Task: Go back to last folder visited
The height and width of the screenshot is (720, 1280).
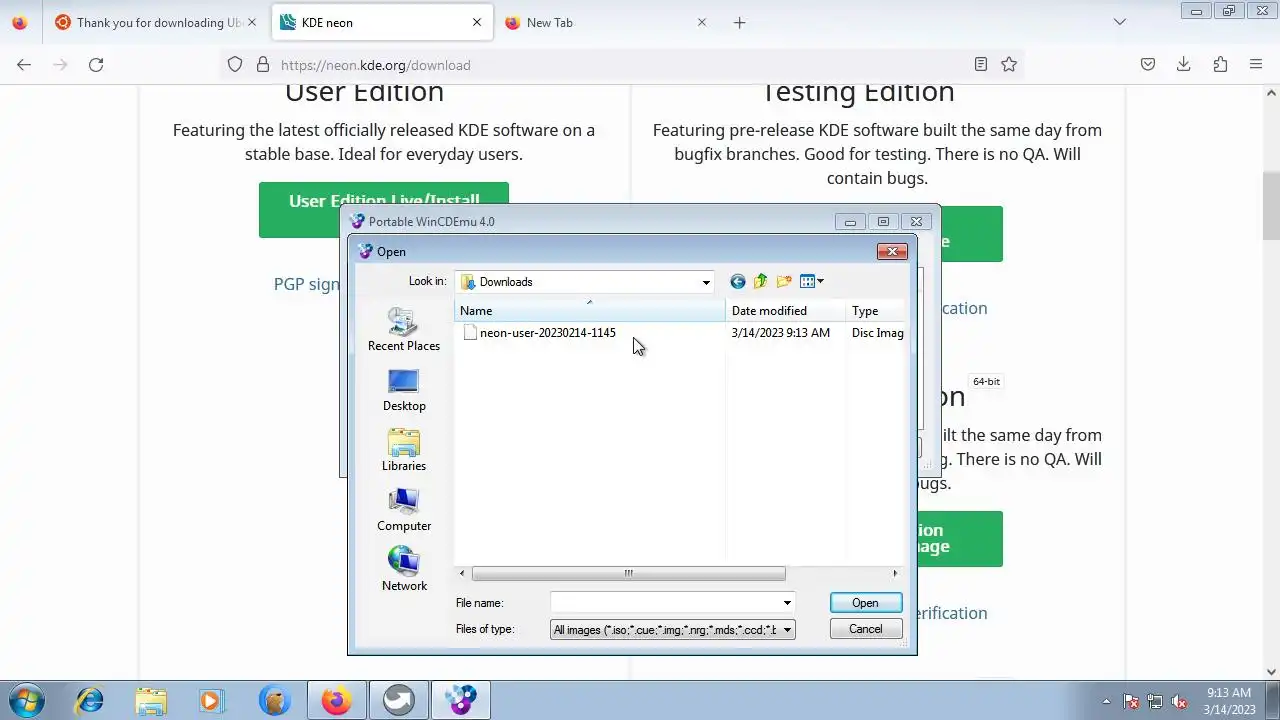Action: click(738, 282)
